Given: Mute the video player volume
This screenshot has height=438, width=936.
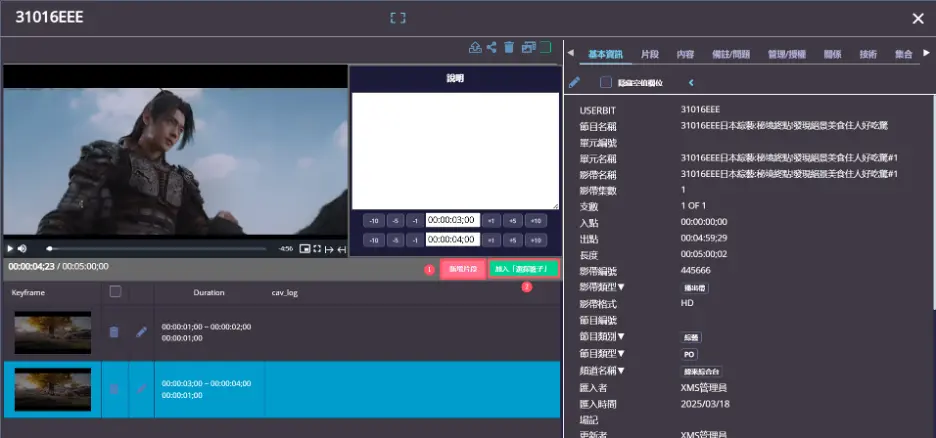Looking at the screenshot, I should click(x=23, y=248).
